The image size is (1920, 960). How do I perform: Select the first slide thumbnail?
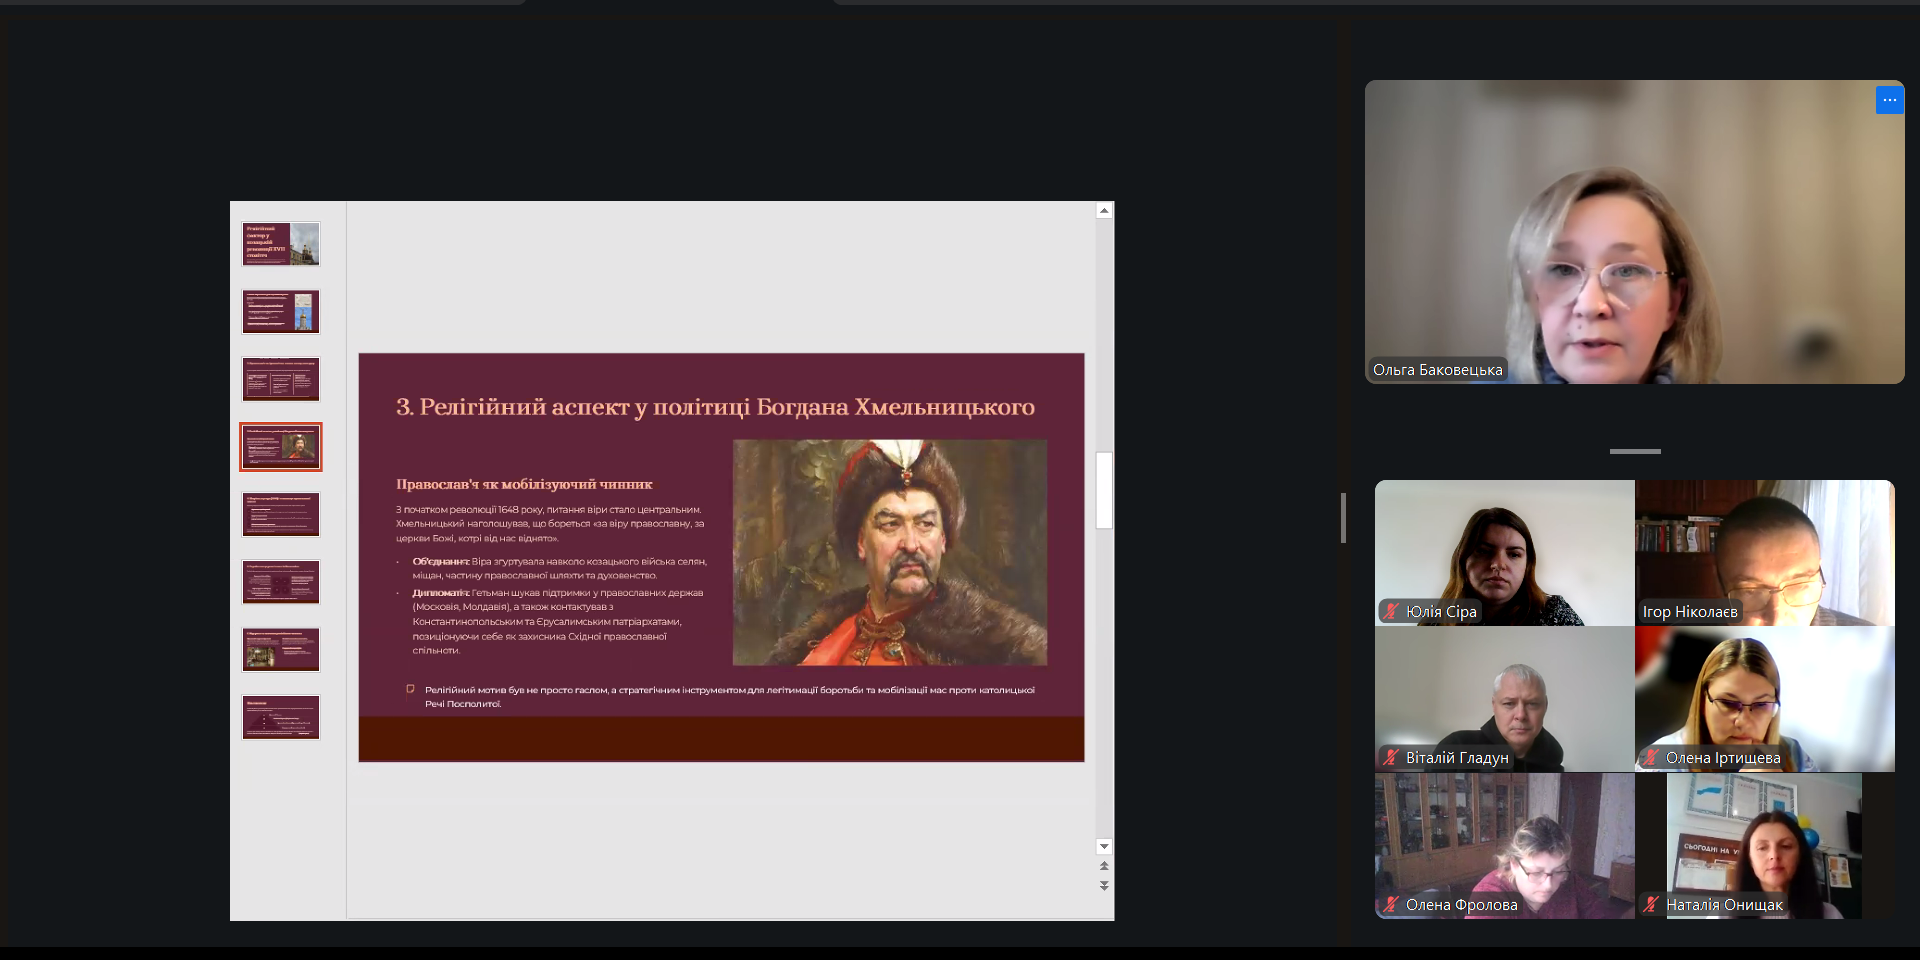point(281,244)
